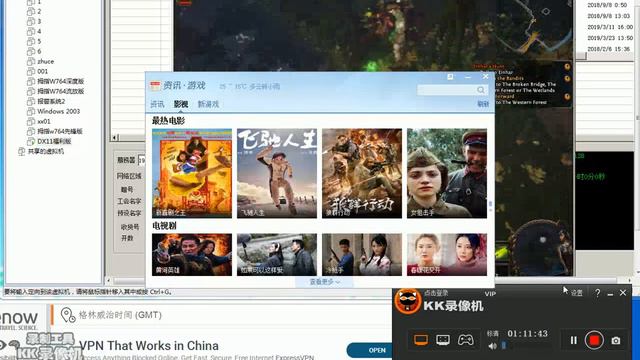This screenshot has width=640, height=360.
Task: Open KK recorder help question mark
Action: (598, 293)
